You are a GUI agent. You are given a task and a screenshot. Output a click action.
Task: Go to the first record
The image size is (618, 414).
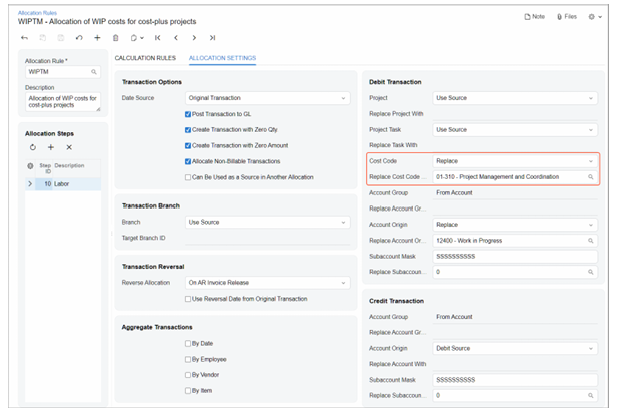pyautogui.click(x=157, y=37)
